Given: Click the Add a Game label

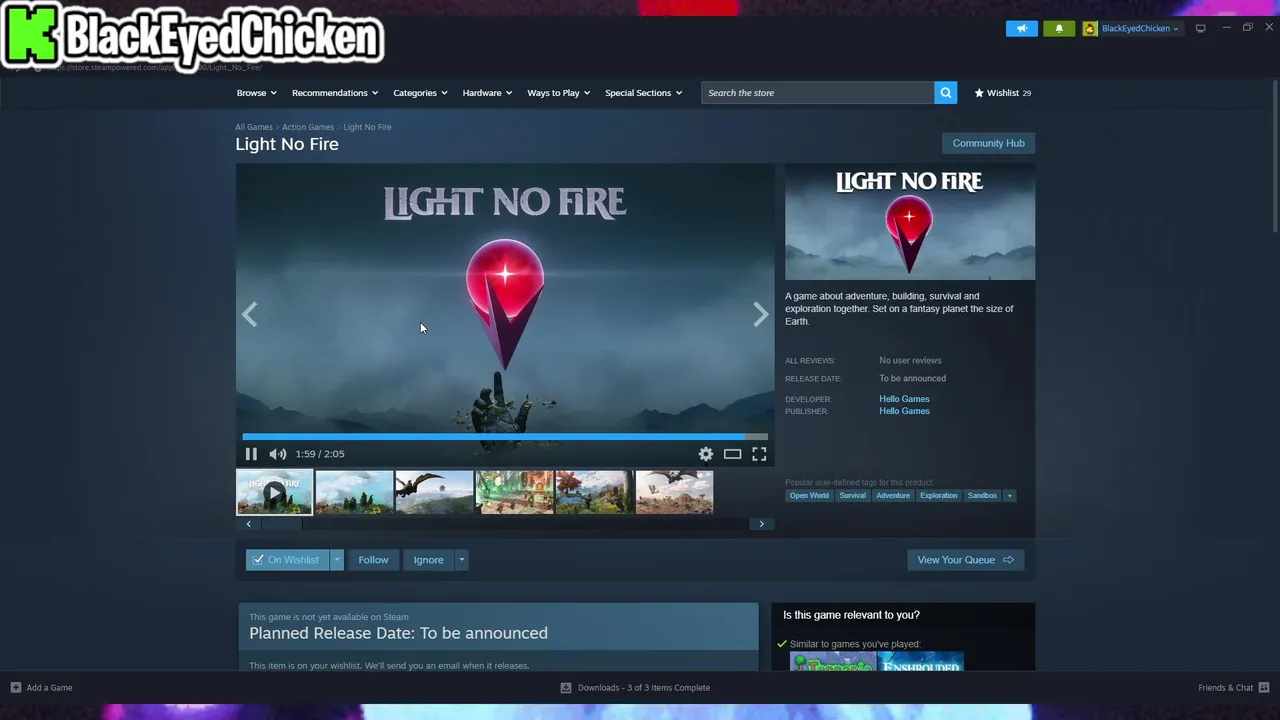Looking at the screenshot, I should pyautogui.click(x=49, y=688).
